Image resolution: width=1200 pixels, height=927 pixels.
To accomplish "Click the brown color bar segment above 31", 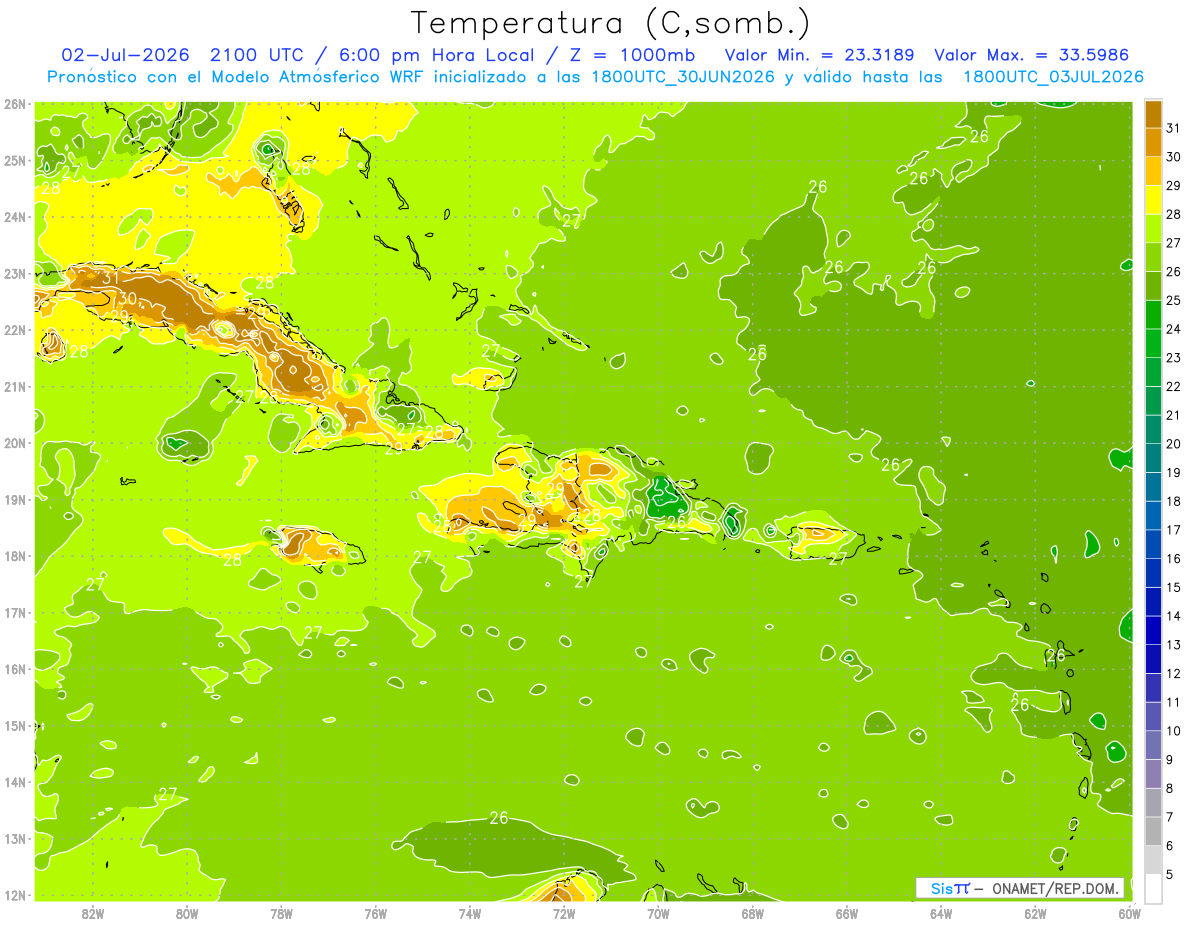I will point(1153,115).
